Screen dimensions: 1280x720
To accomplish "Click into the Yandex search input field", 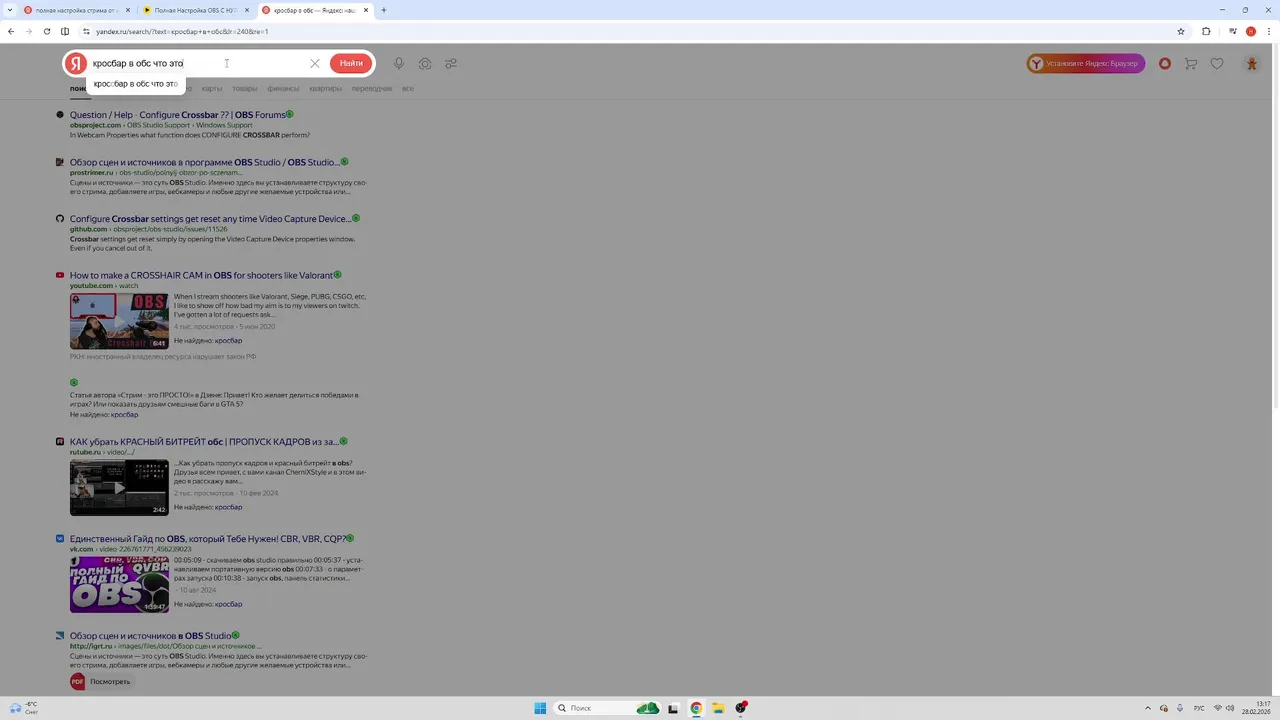I will (x=198, y=63).
